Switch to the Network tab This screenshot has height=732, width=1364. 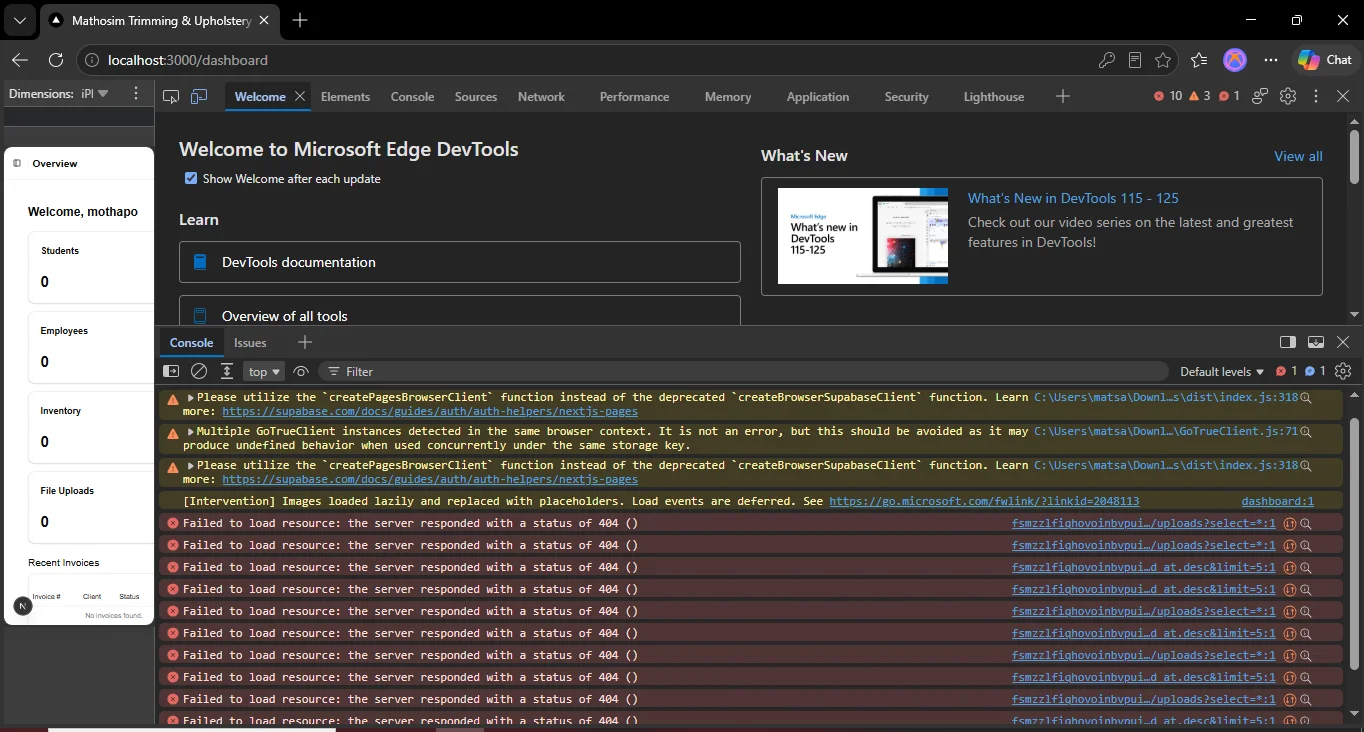(541, 96)
